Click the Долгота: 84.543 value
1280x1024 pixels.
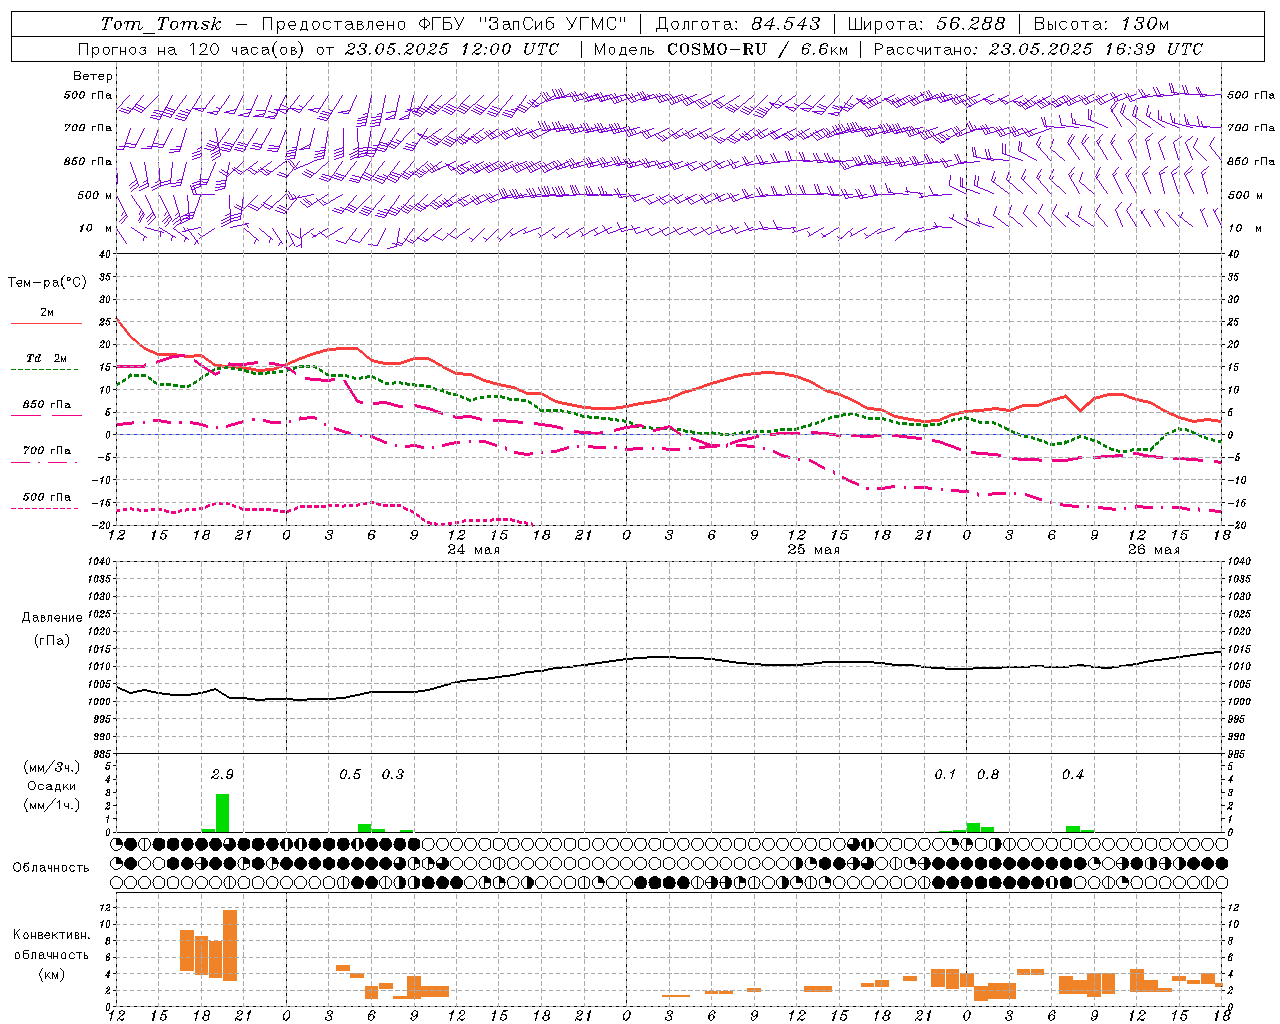pos(738,24)
